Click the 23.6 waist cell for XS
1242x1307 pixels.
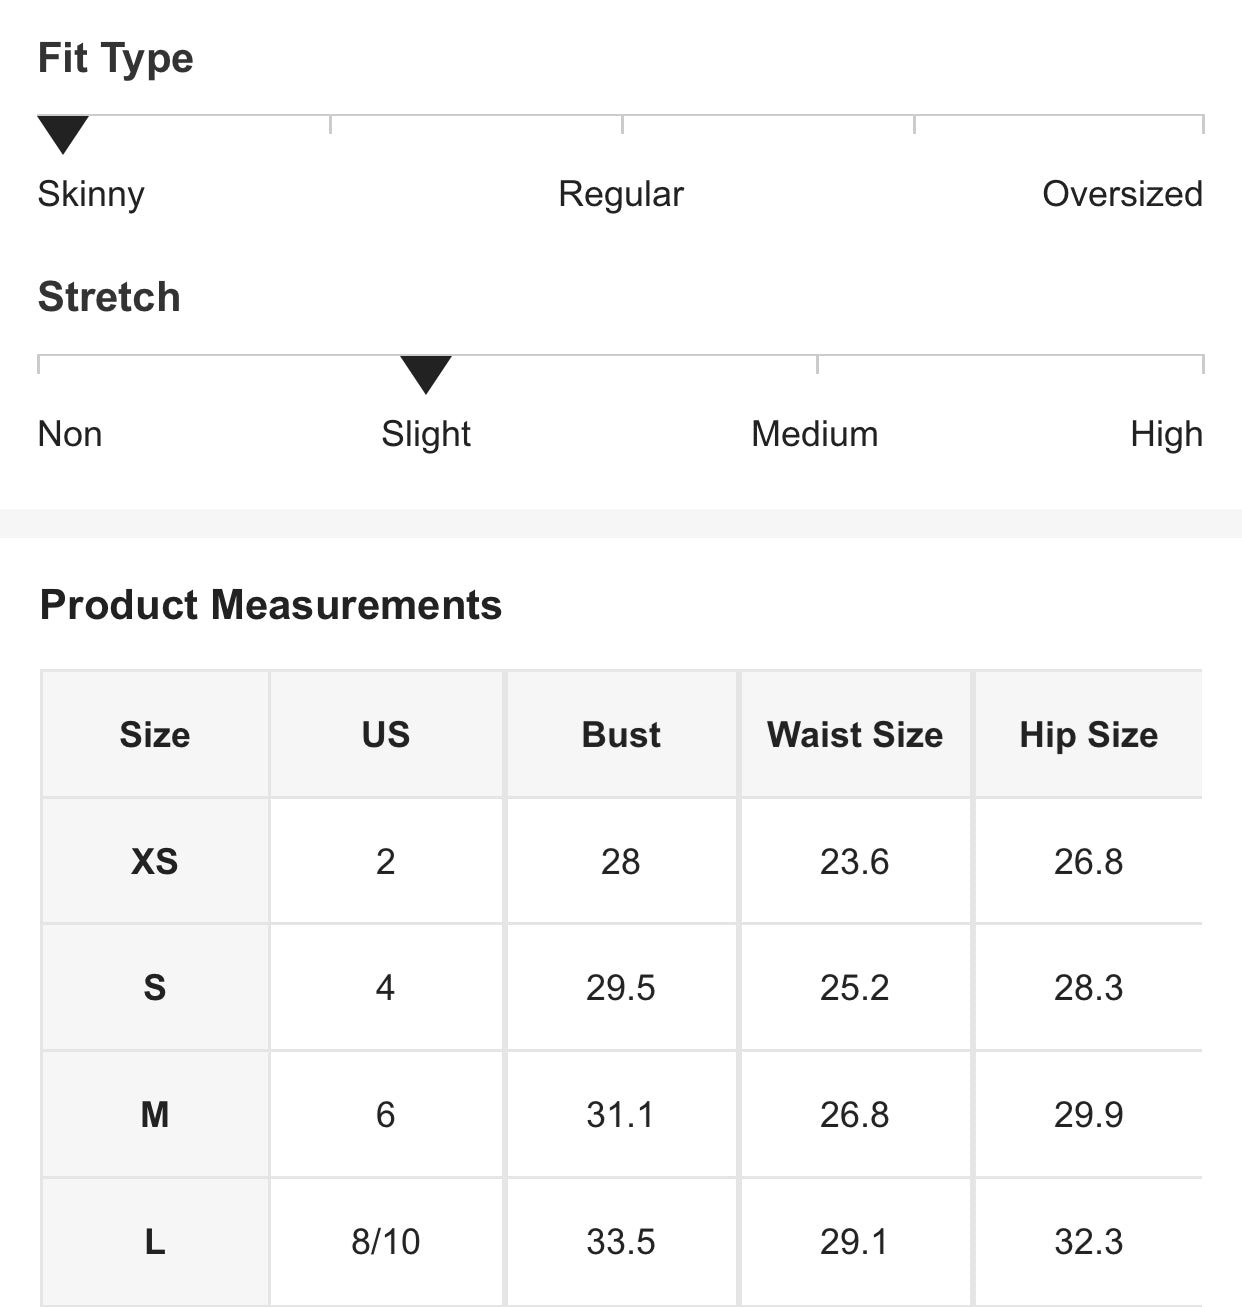[x=855, y=862]
